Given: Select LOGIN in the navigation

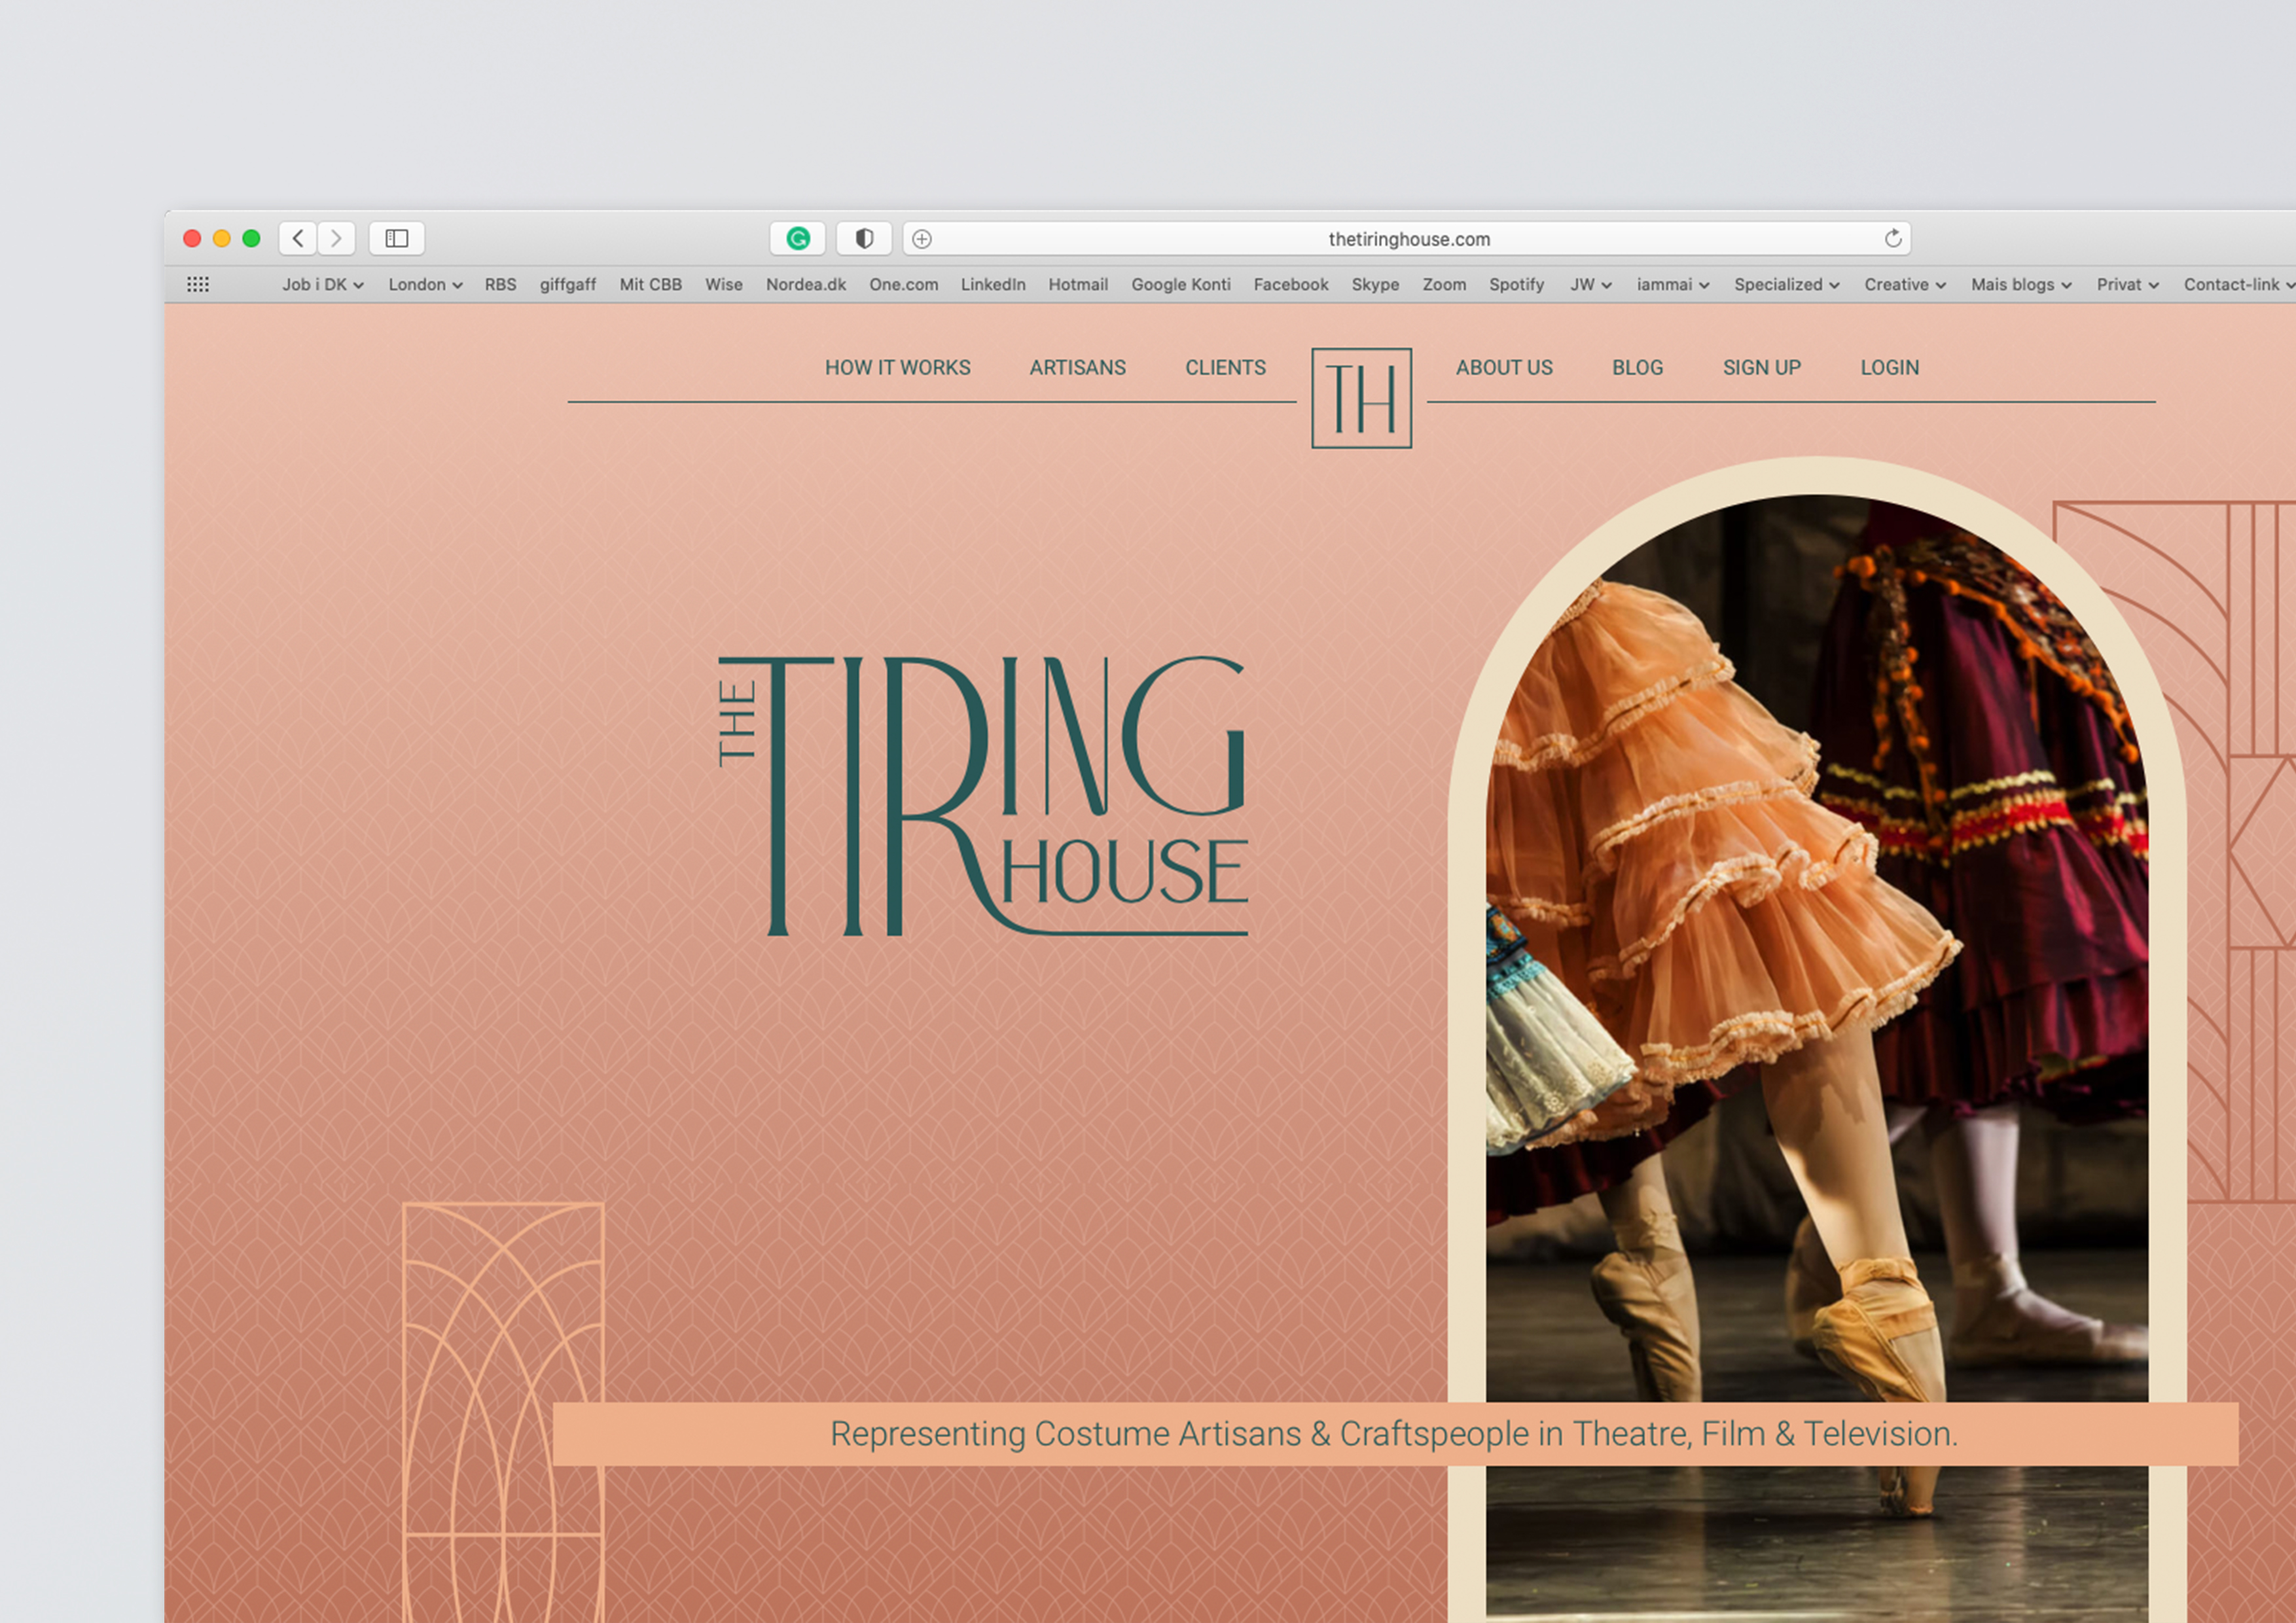Looking at the screenshot, I should tap(1889, 368).
